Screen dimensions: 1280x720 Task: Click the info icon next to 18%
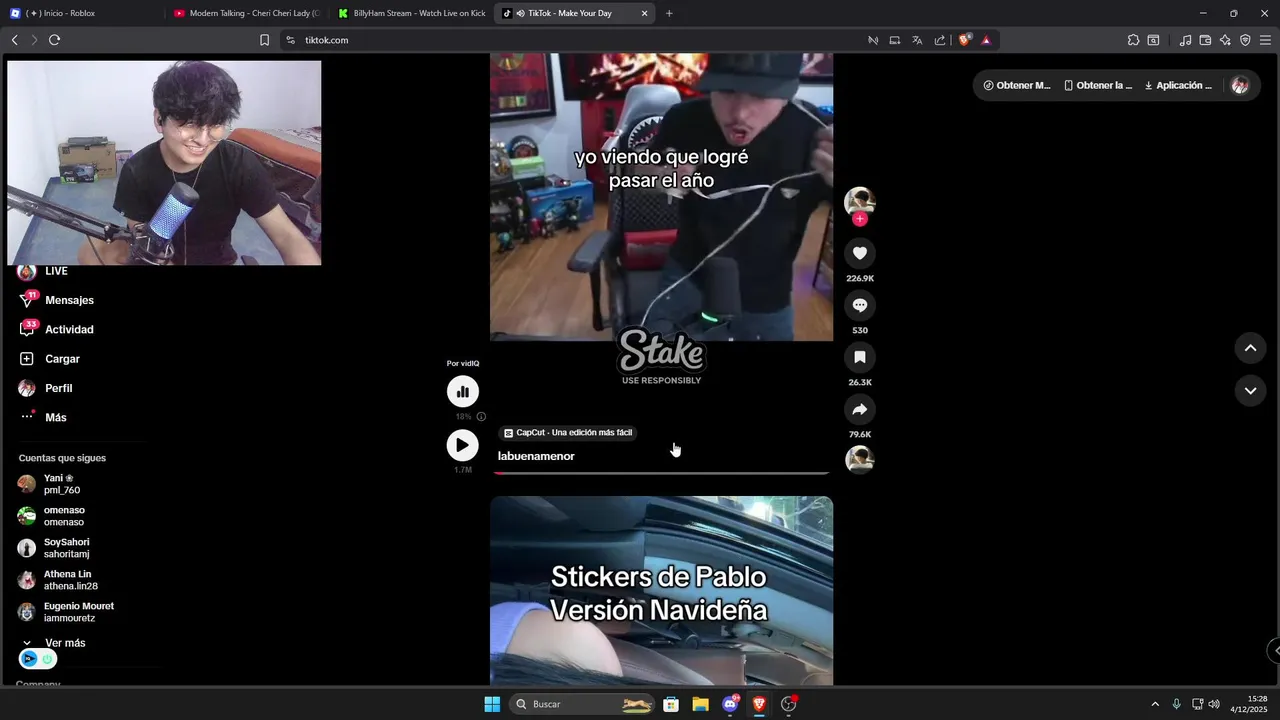click(x=481, y=417)
